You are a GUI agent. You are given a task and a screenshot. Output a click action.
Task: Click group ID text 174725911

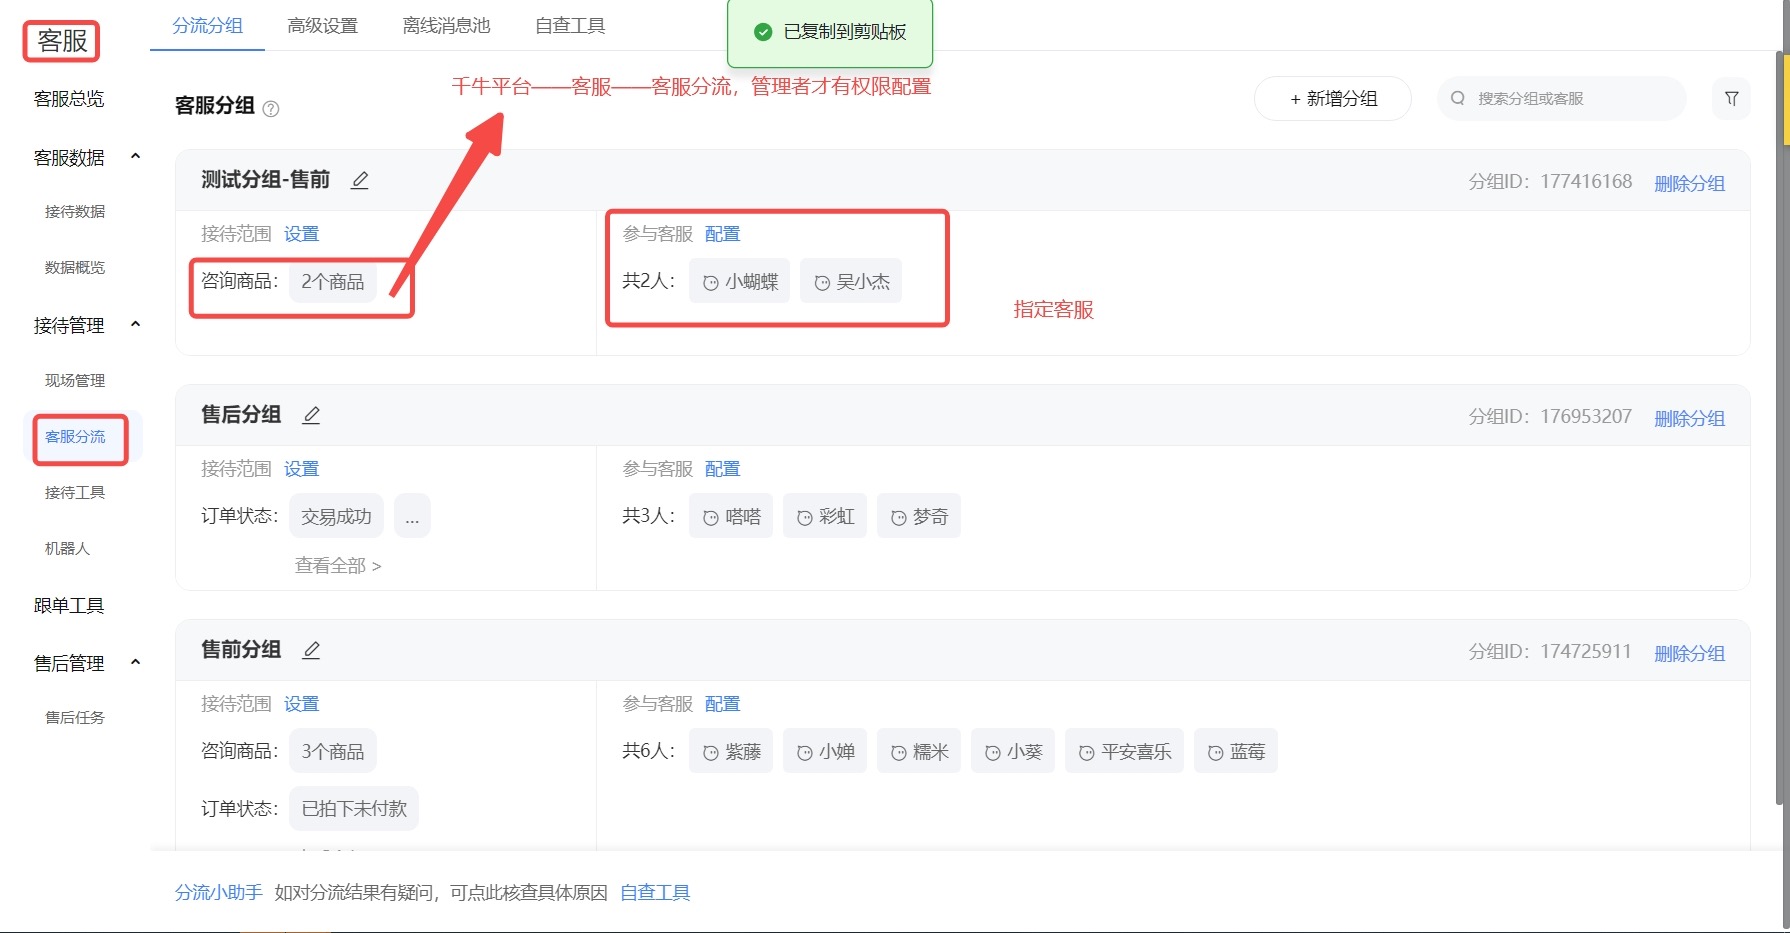click(x=1586, y=651)
